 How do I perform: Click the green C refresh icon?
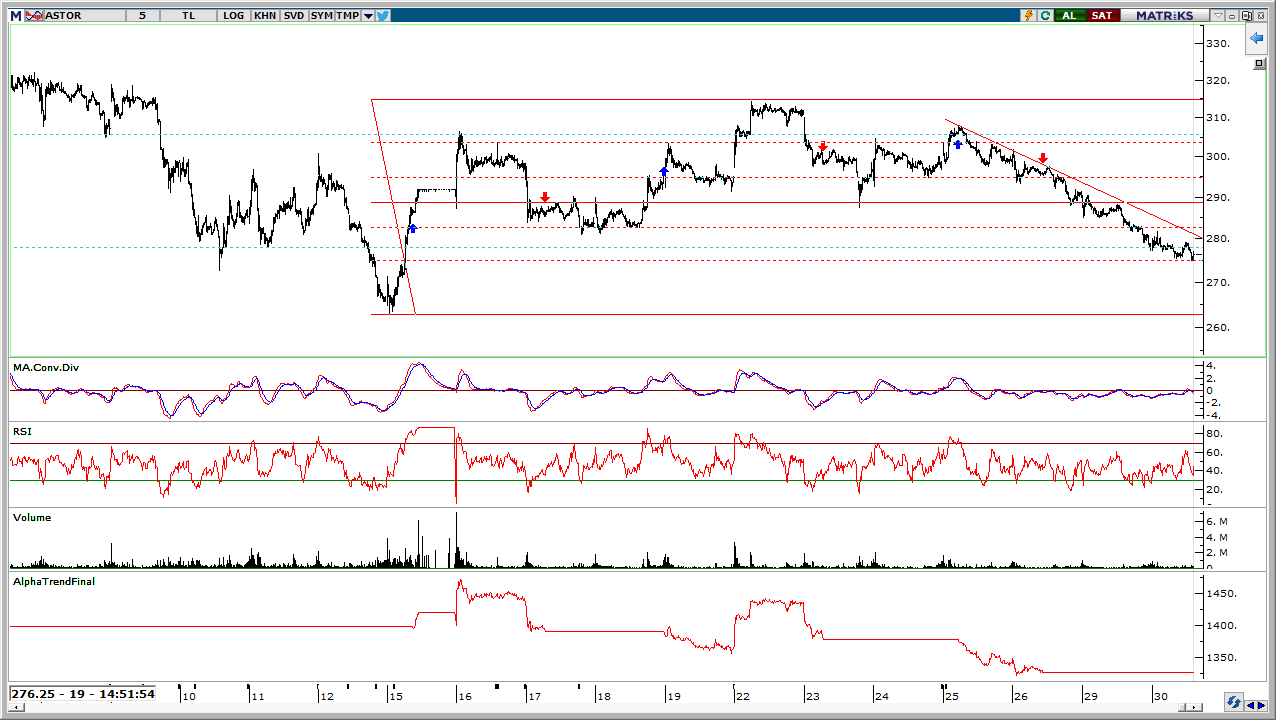(x=1045, y=15)
